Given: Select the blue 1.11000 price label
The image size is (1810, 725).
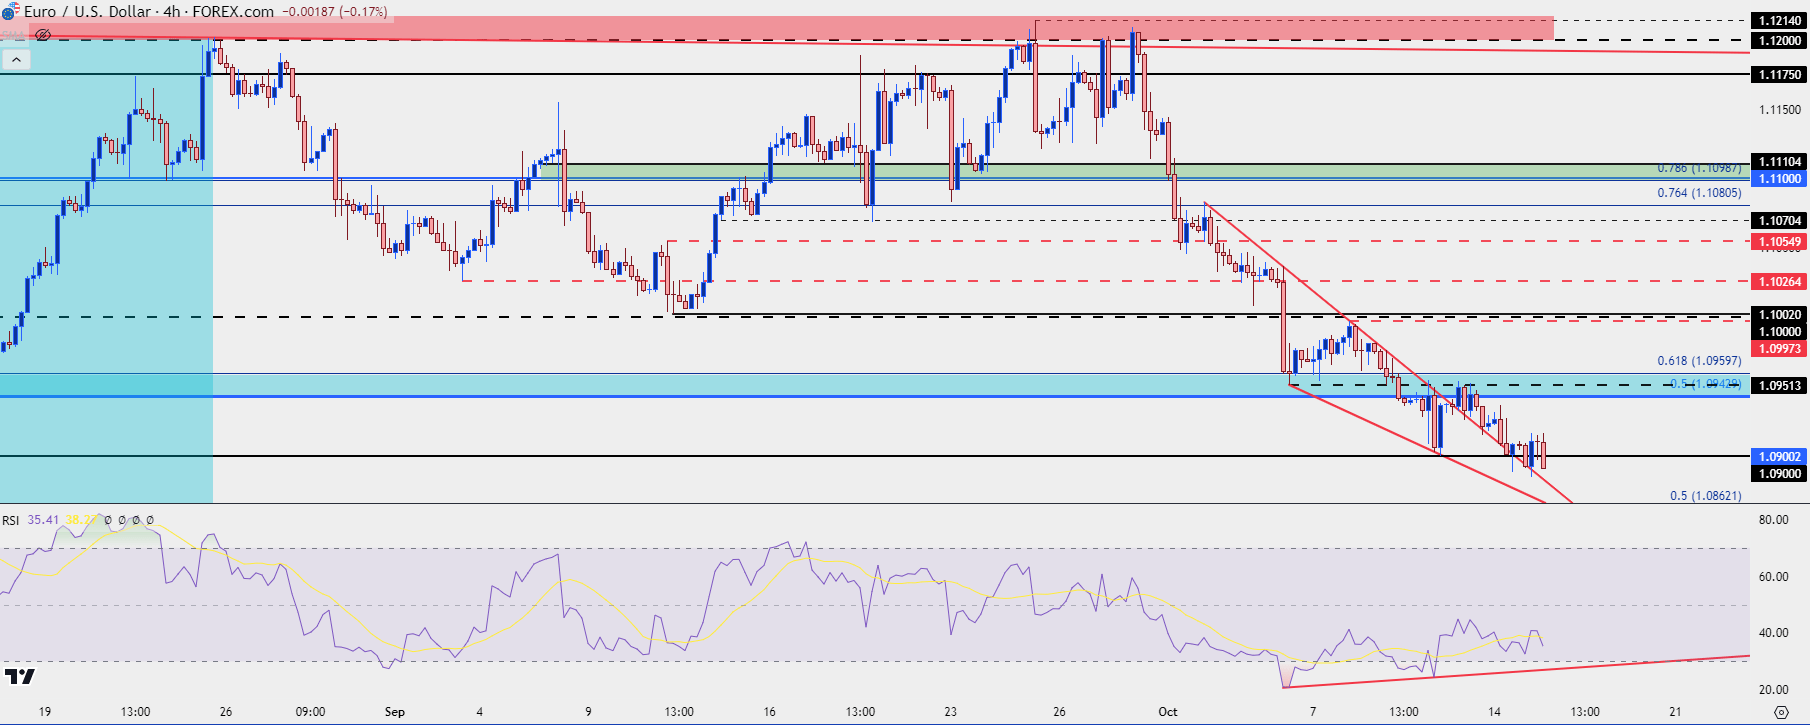Looking at the screenshot, I should pyautogui.click(x=1780, y=178).
